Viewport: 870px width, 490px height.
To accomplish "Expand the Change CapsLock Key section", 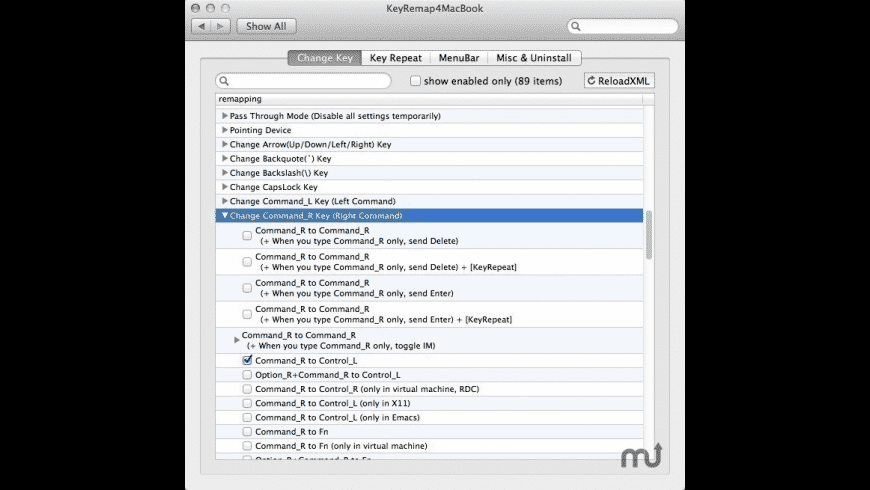I will coord(225,187).
